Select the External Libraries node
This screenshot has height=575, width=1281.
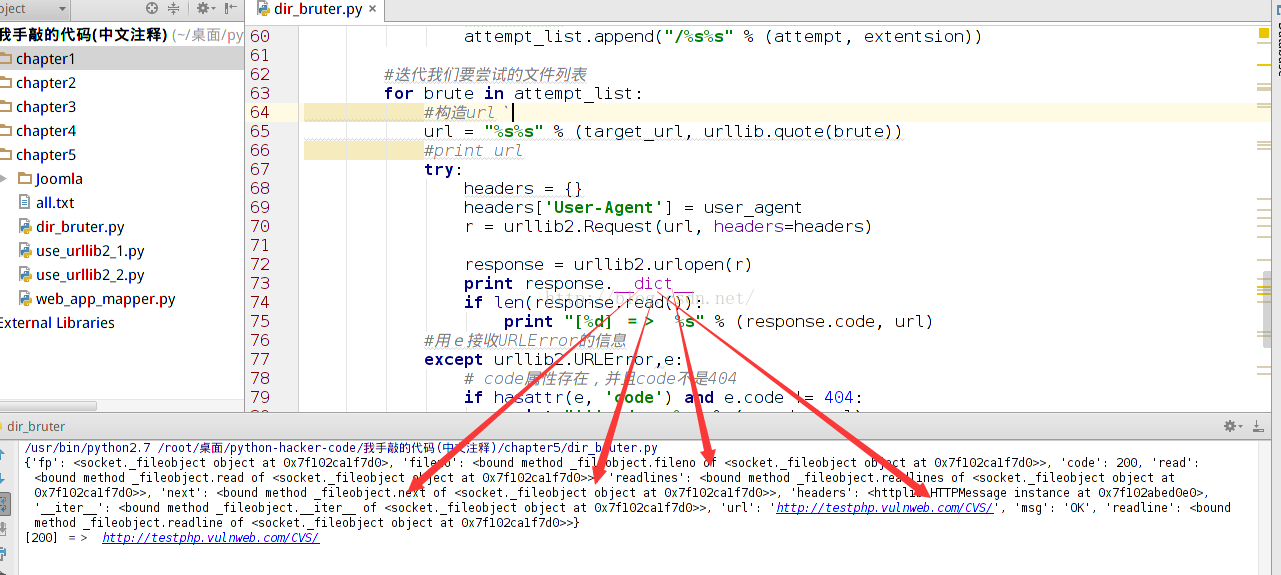[57, 323]
